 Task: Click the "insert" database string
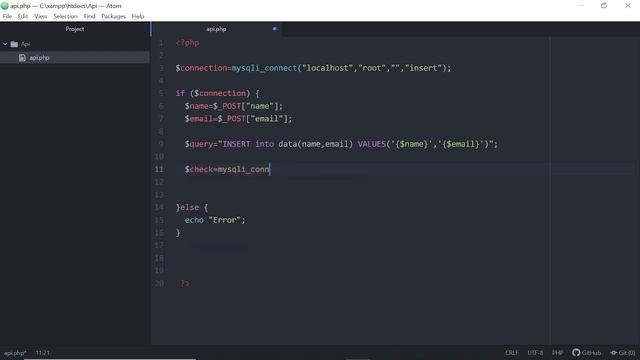423,68
